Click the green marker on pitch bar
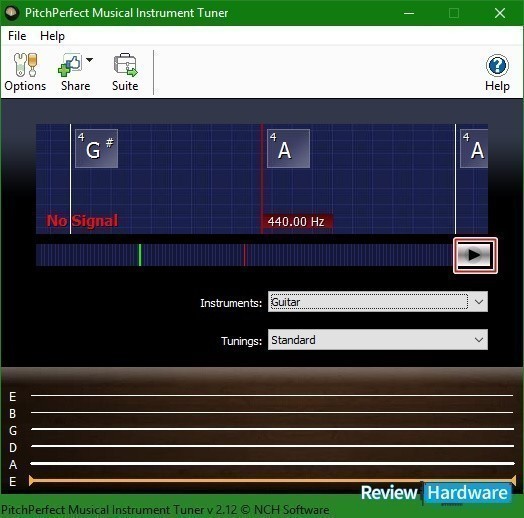Viewport: 524px width, 518px height. tap(140, 255)
